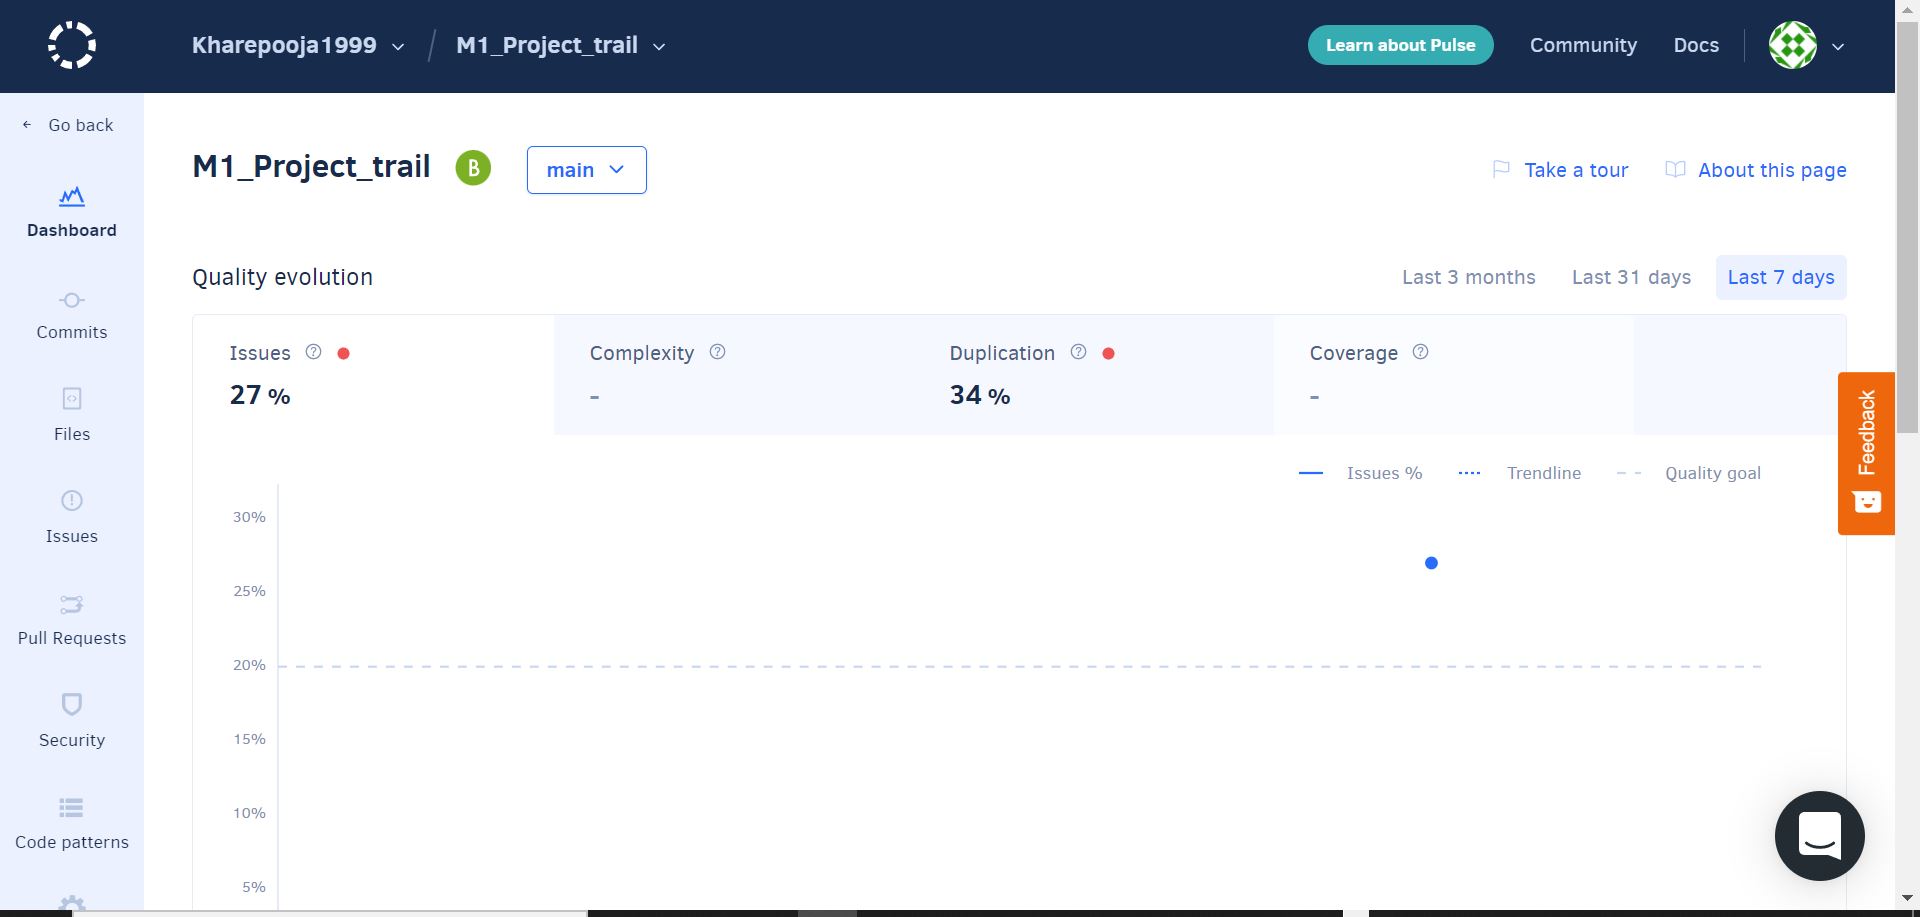Click the Take a tour flag icon
The width and height of the screenshot is (1920, 917).
(x=1501, y=170)
